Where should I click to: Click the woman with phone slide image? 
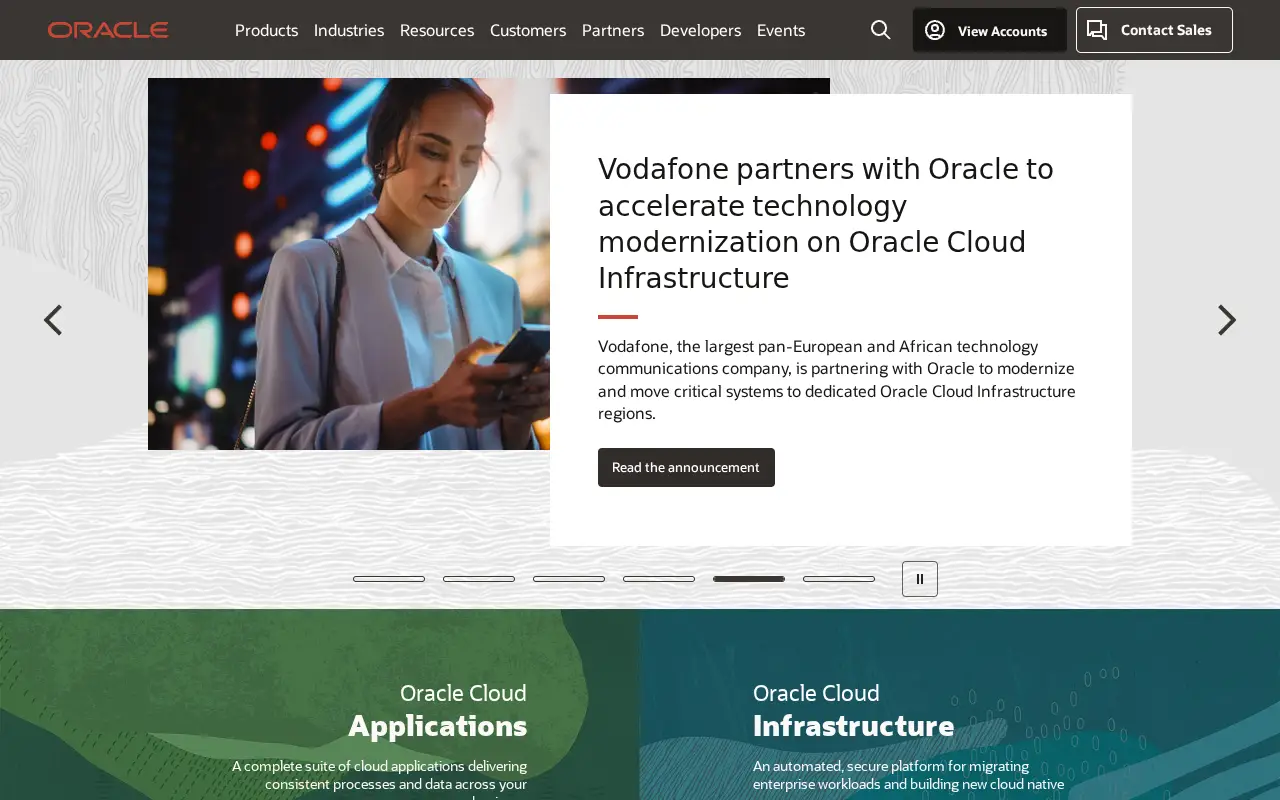pyautogui.click(x=349, y=264)
